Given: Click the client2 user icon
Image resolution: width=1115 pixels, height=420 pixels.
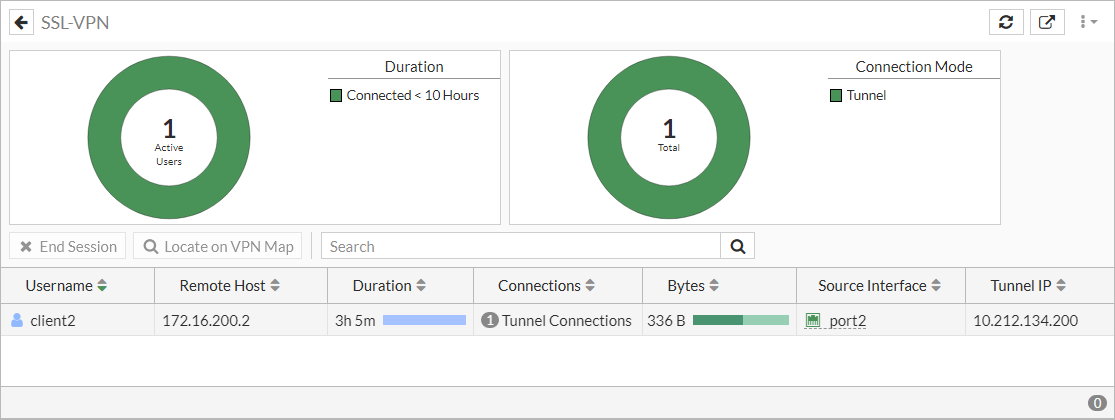Looking at the screenshot, I should pyautogui.click(x=17, y=321).
